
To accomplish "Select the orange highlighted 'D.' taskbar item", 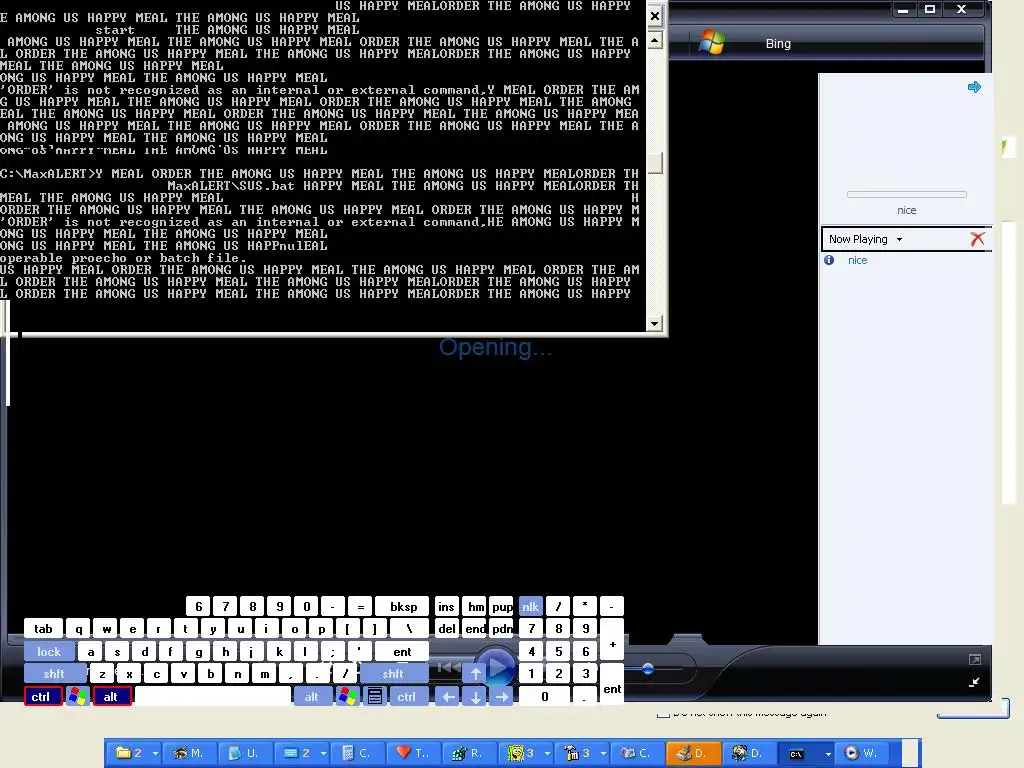I will [693, 753].
